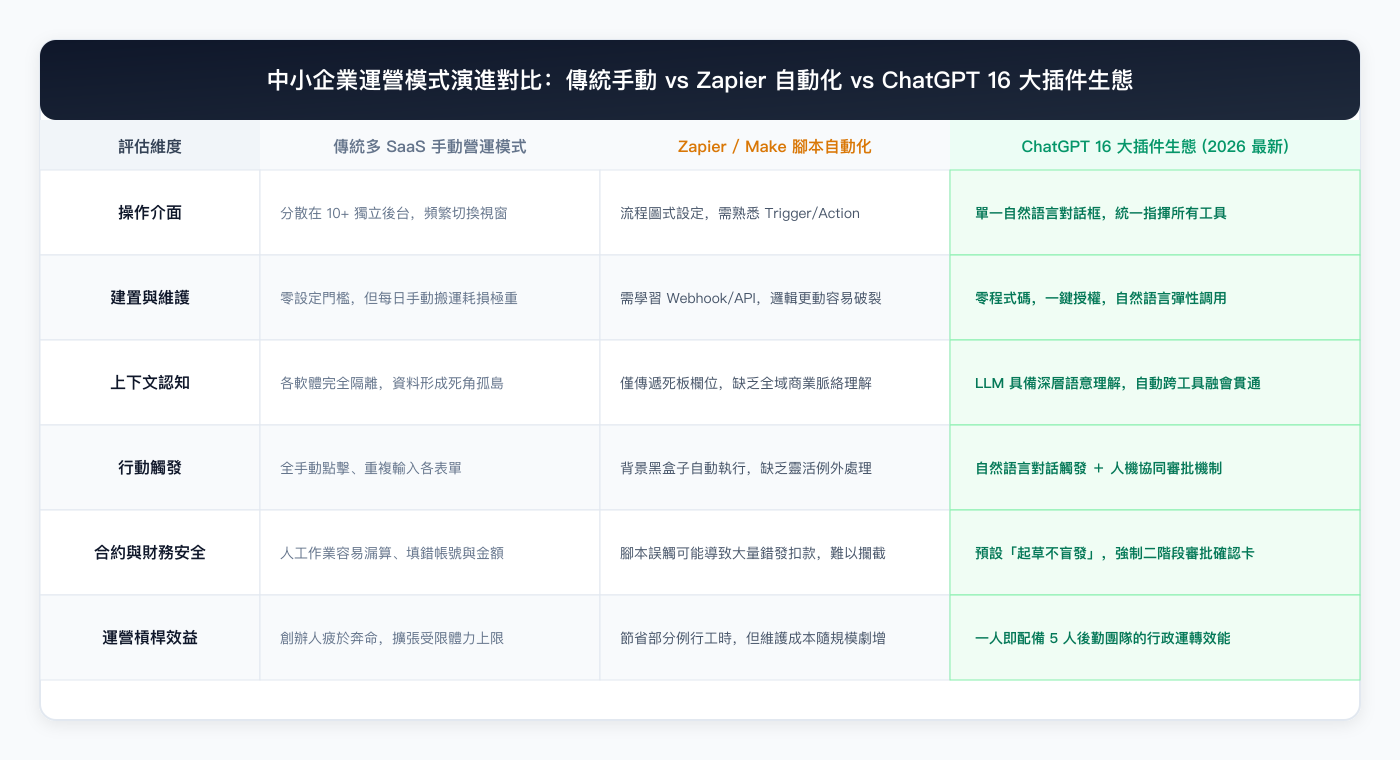
Task: Select cell 零設定門檻，但每日手動搬運耗損極重
Action: tap(430, 298)
